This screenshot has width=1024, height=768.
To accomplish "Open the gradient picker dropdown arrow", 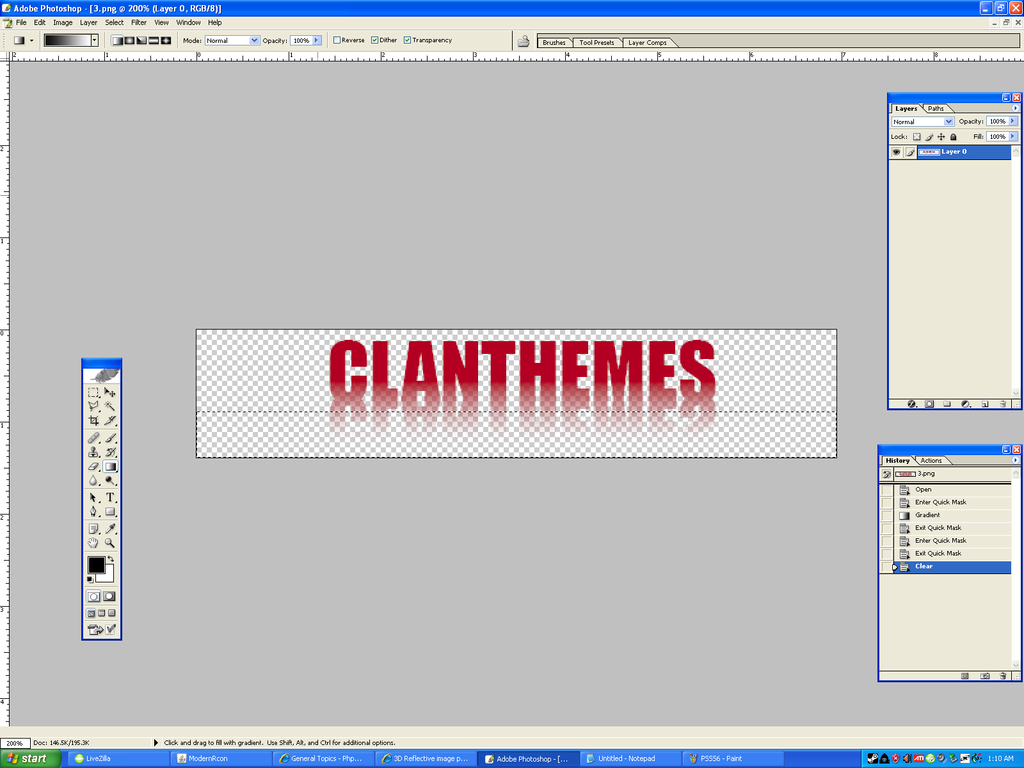I will [x=95, y=40].
